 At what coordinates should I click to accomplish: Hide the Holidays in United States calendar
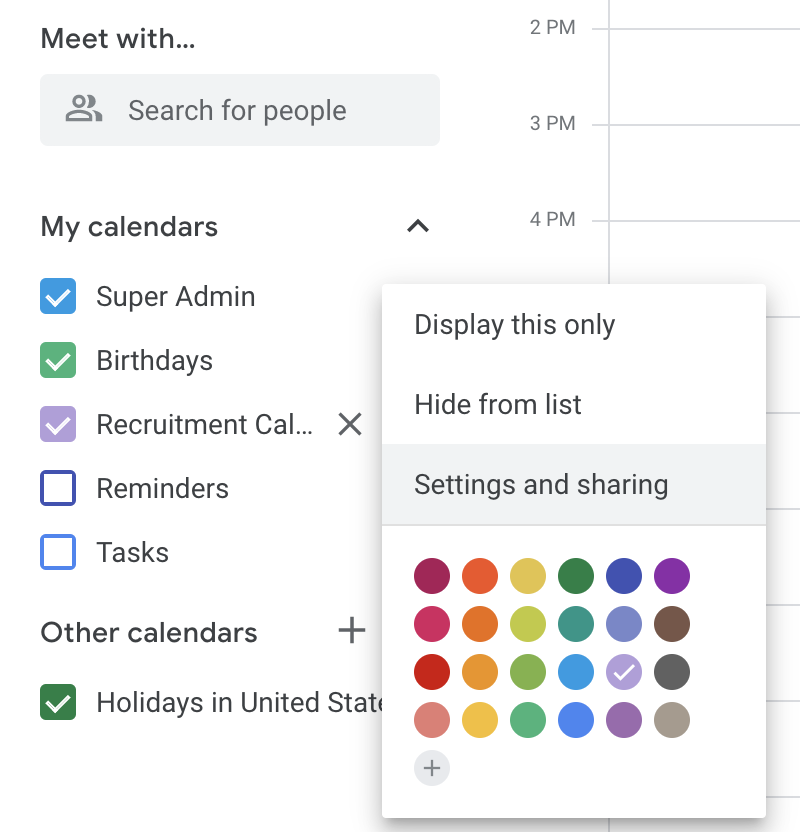(x=58, y=702)
